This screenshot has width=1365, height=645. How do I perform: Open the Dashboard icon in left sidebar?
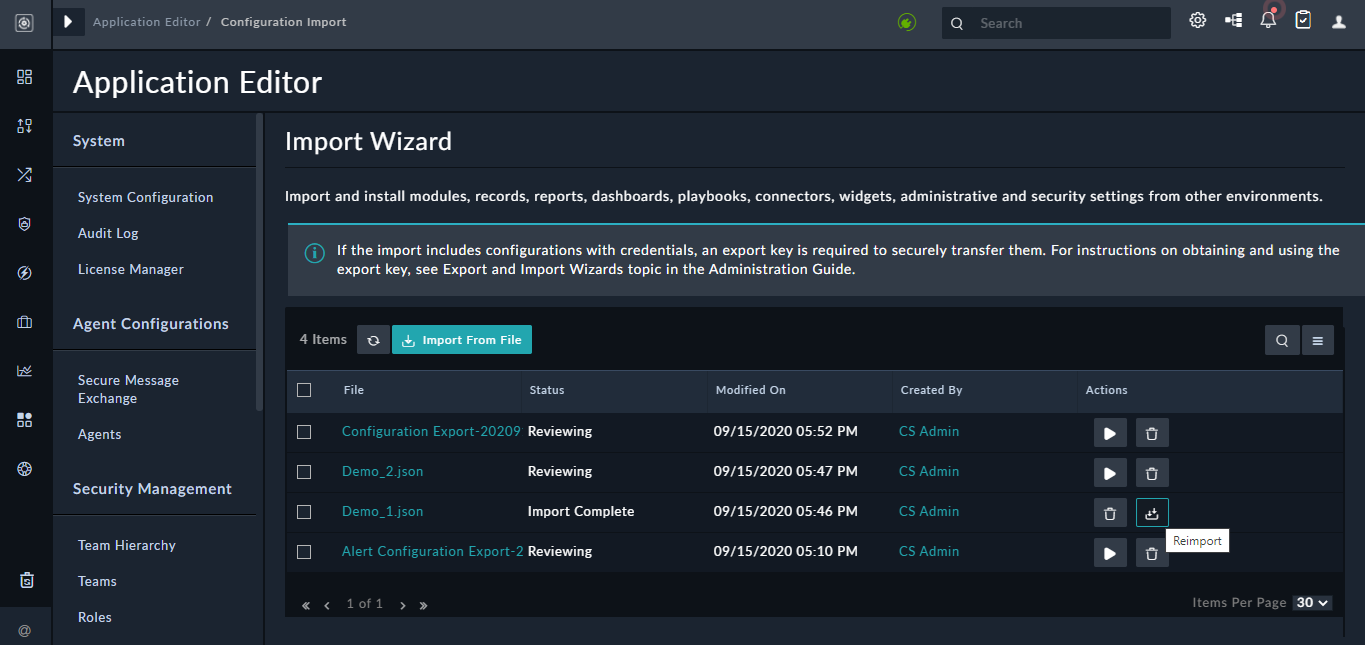[x=25, y=77]
